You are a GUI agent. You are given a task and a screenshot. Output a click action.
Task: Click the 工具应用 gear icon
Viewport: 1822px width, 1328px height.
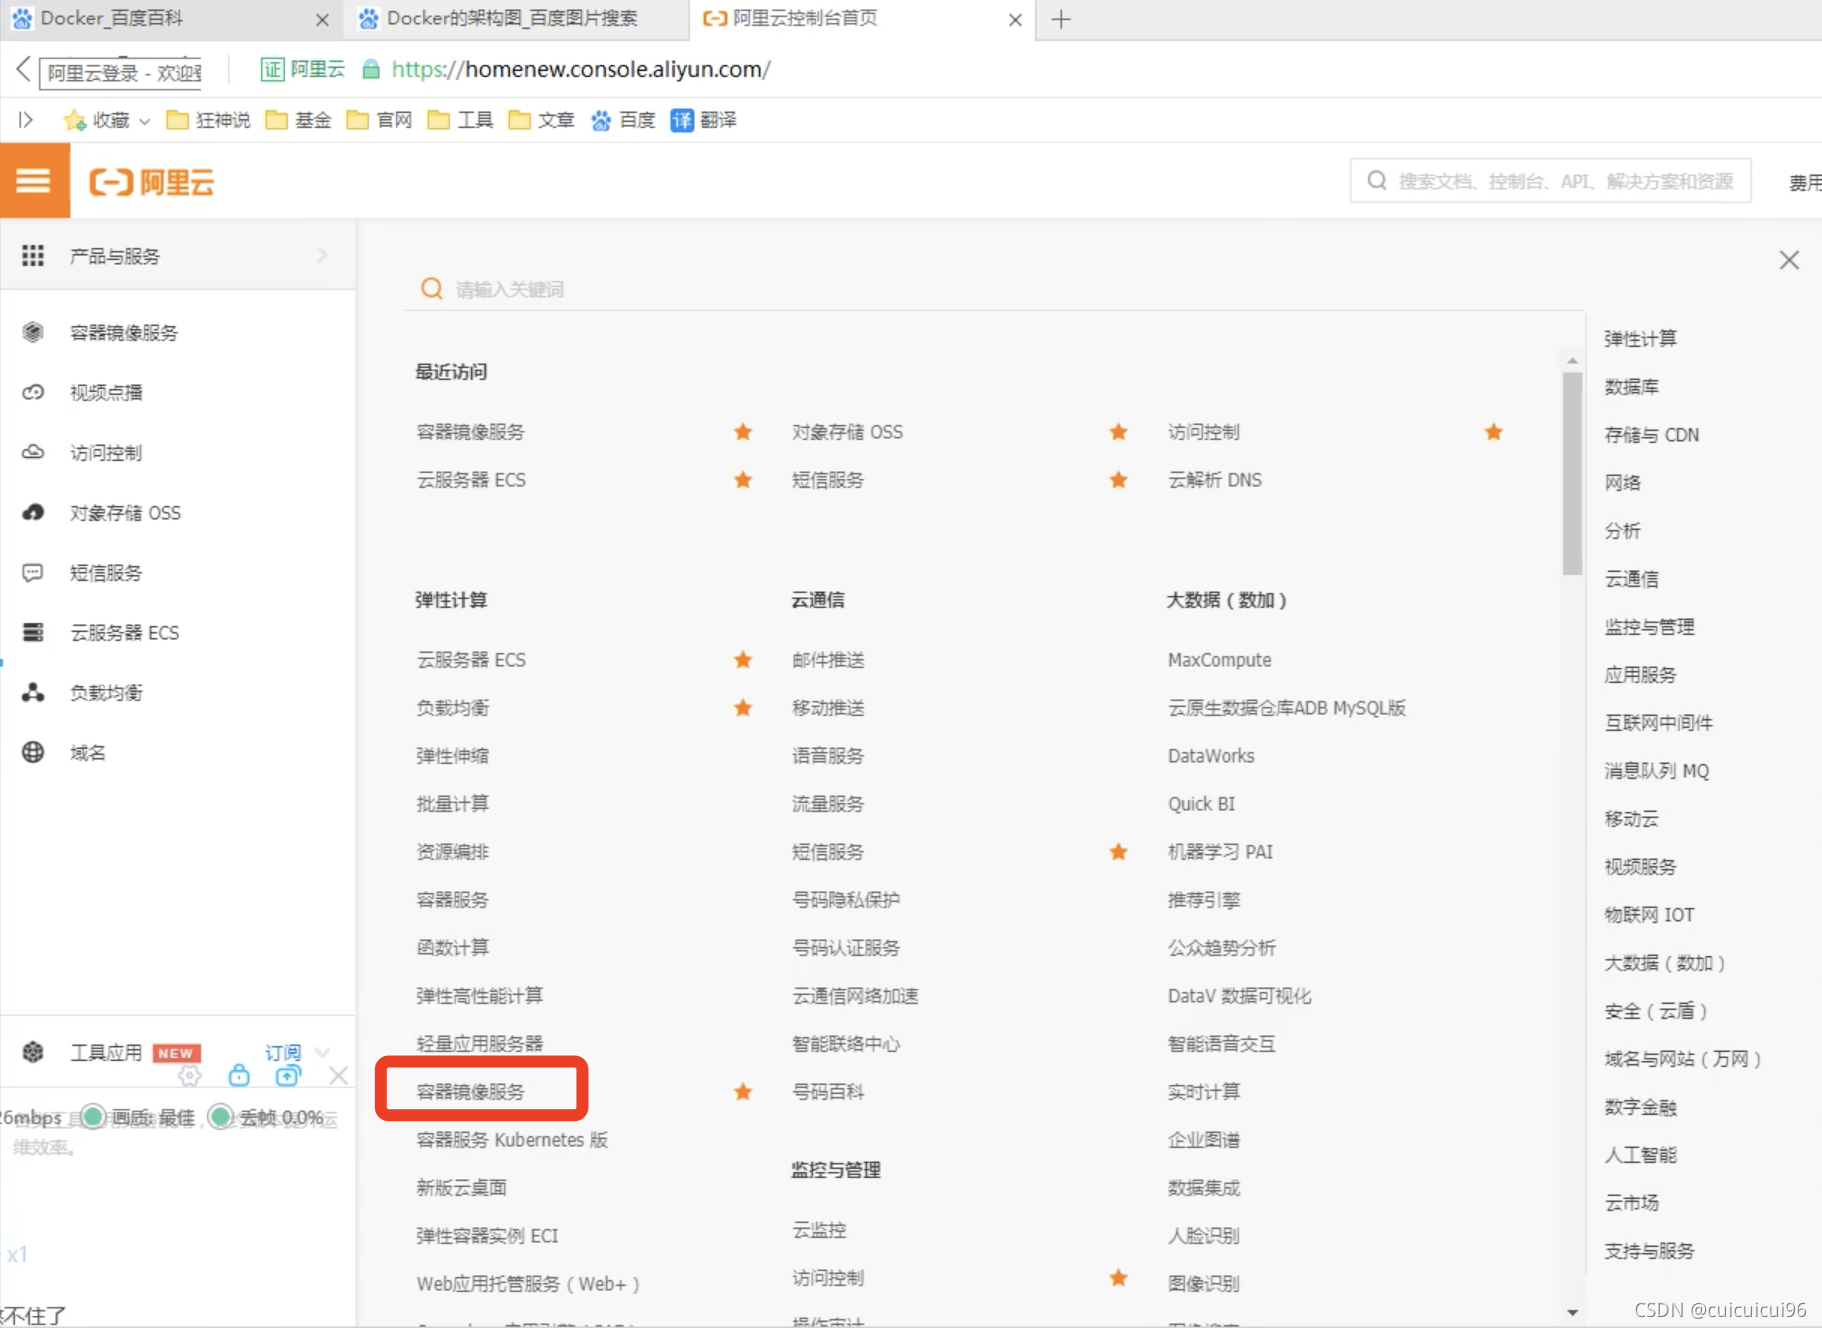33,1052
